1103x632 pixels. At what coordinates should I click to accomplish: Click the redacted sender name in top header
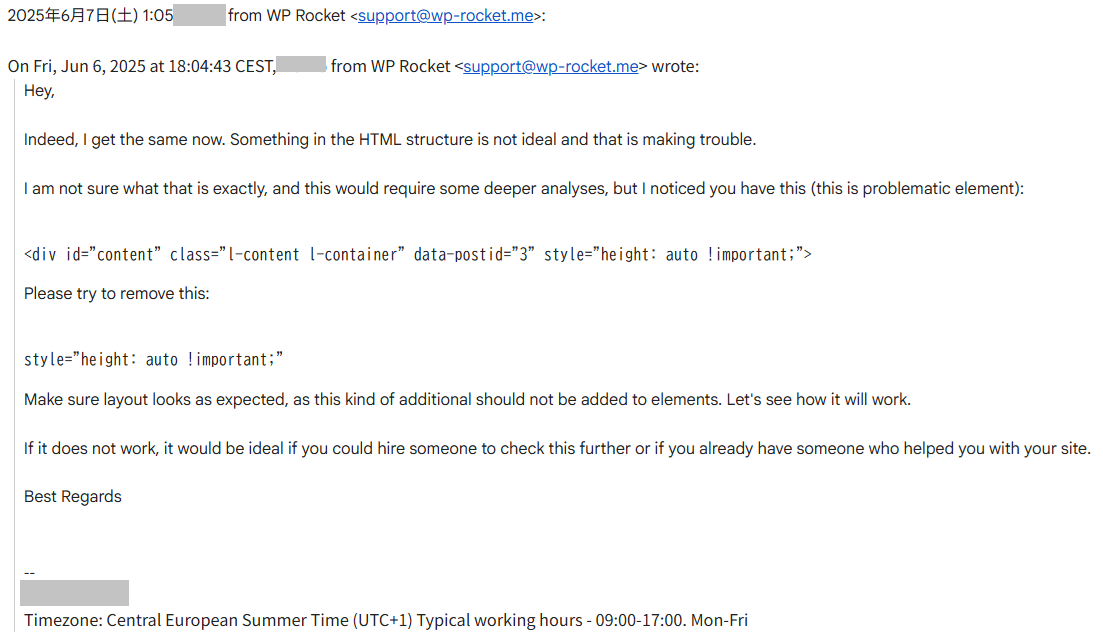tap(199, 15)
